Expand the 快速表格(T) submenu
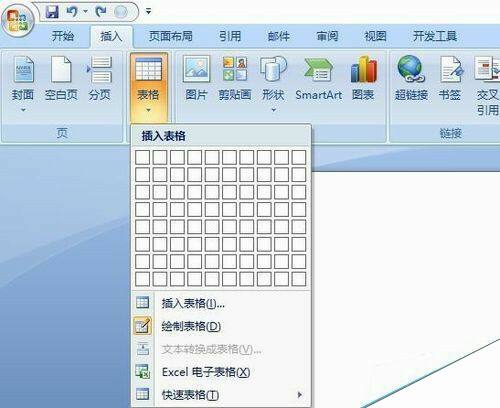Image resolution: width=500 pixels, height=408 pixels. pos(221,395)
